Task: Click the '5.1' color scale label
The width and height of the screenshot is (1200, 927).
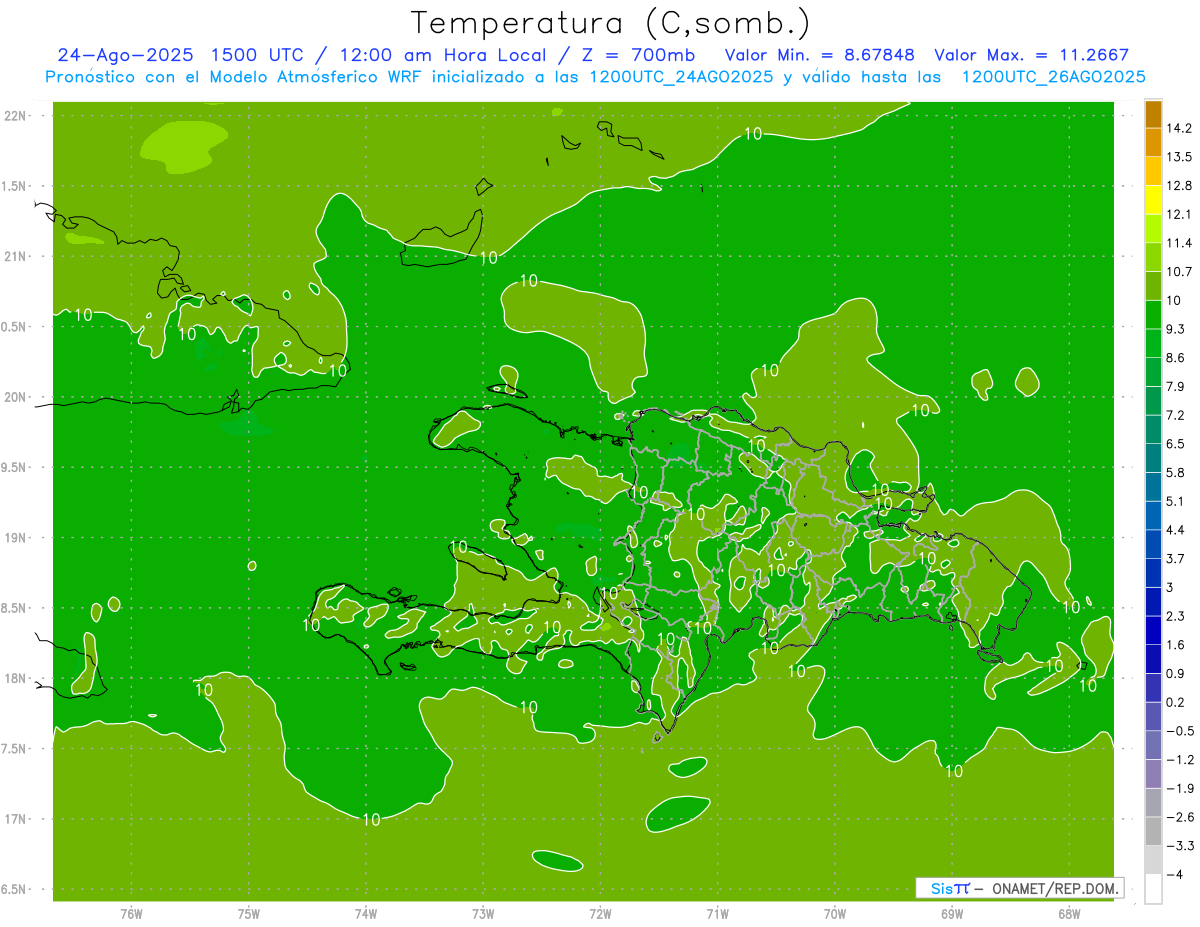Action: click(1176, 501)
